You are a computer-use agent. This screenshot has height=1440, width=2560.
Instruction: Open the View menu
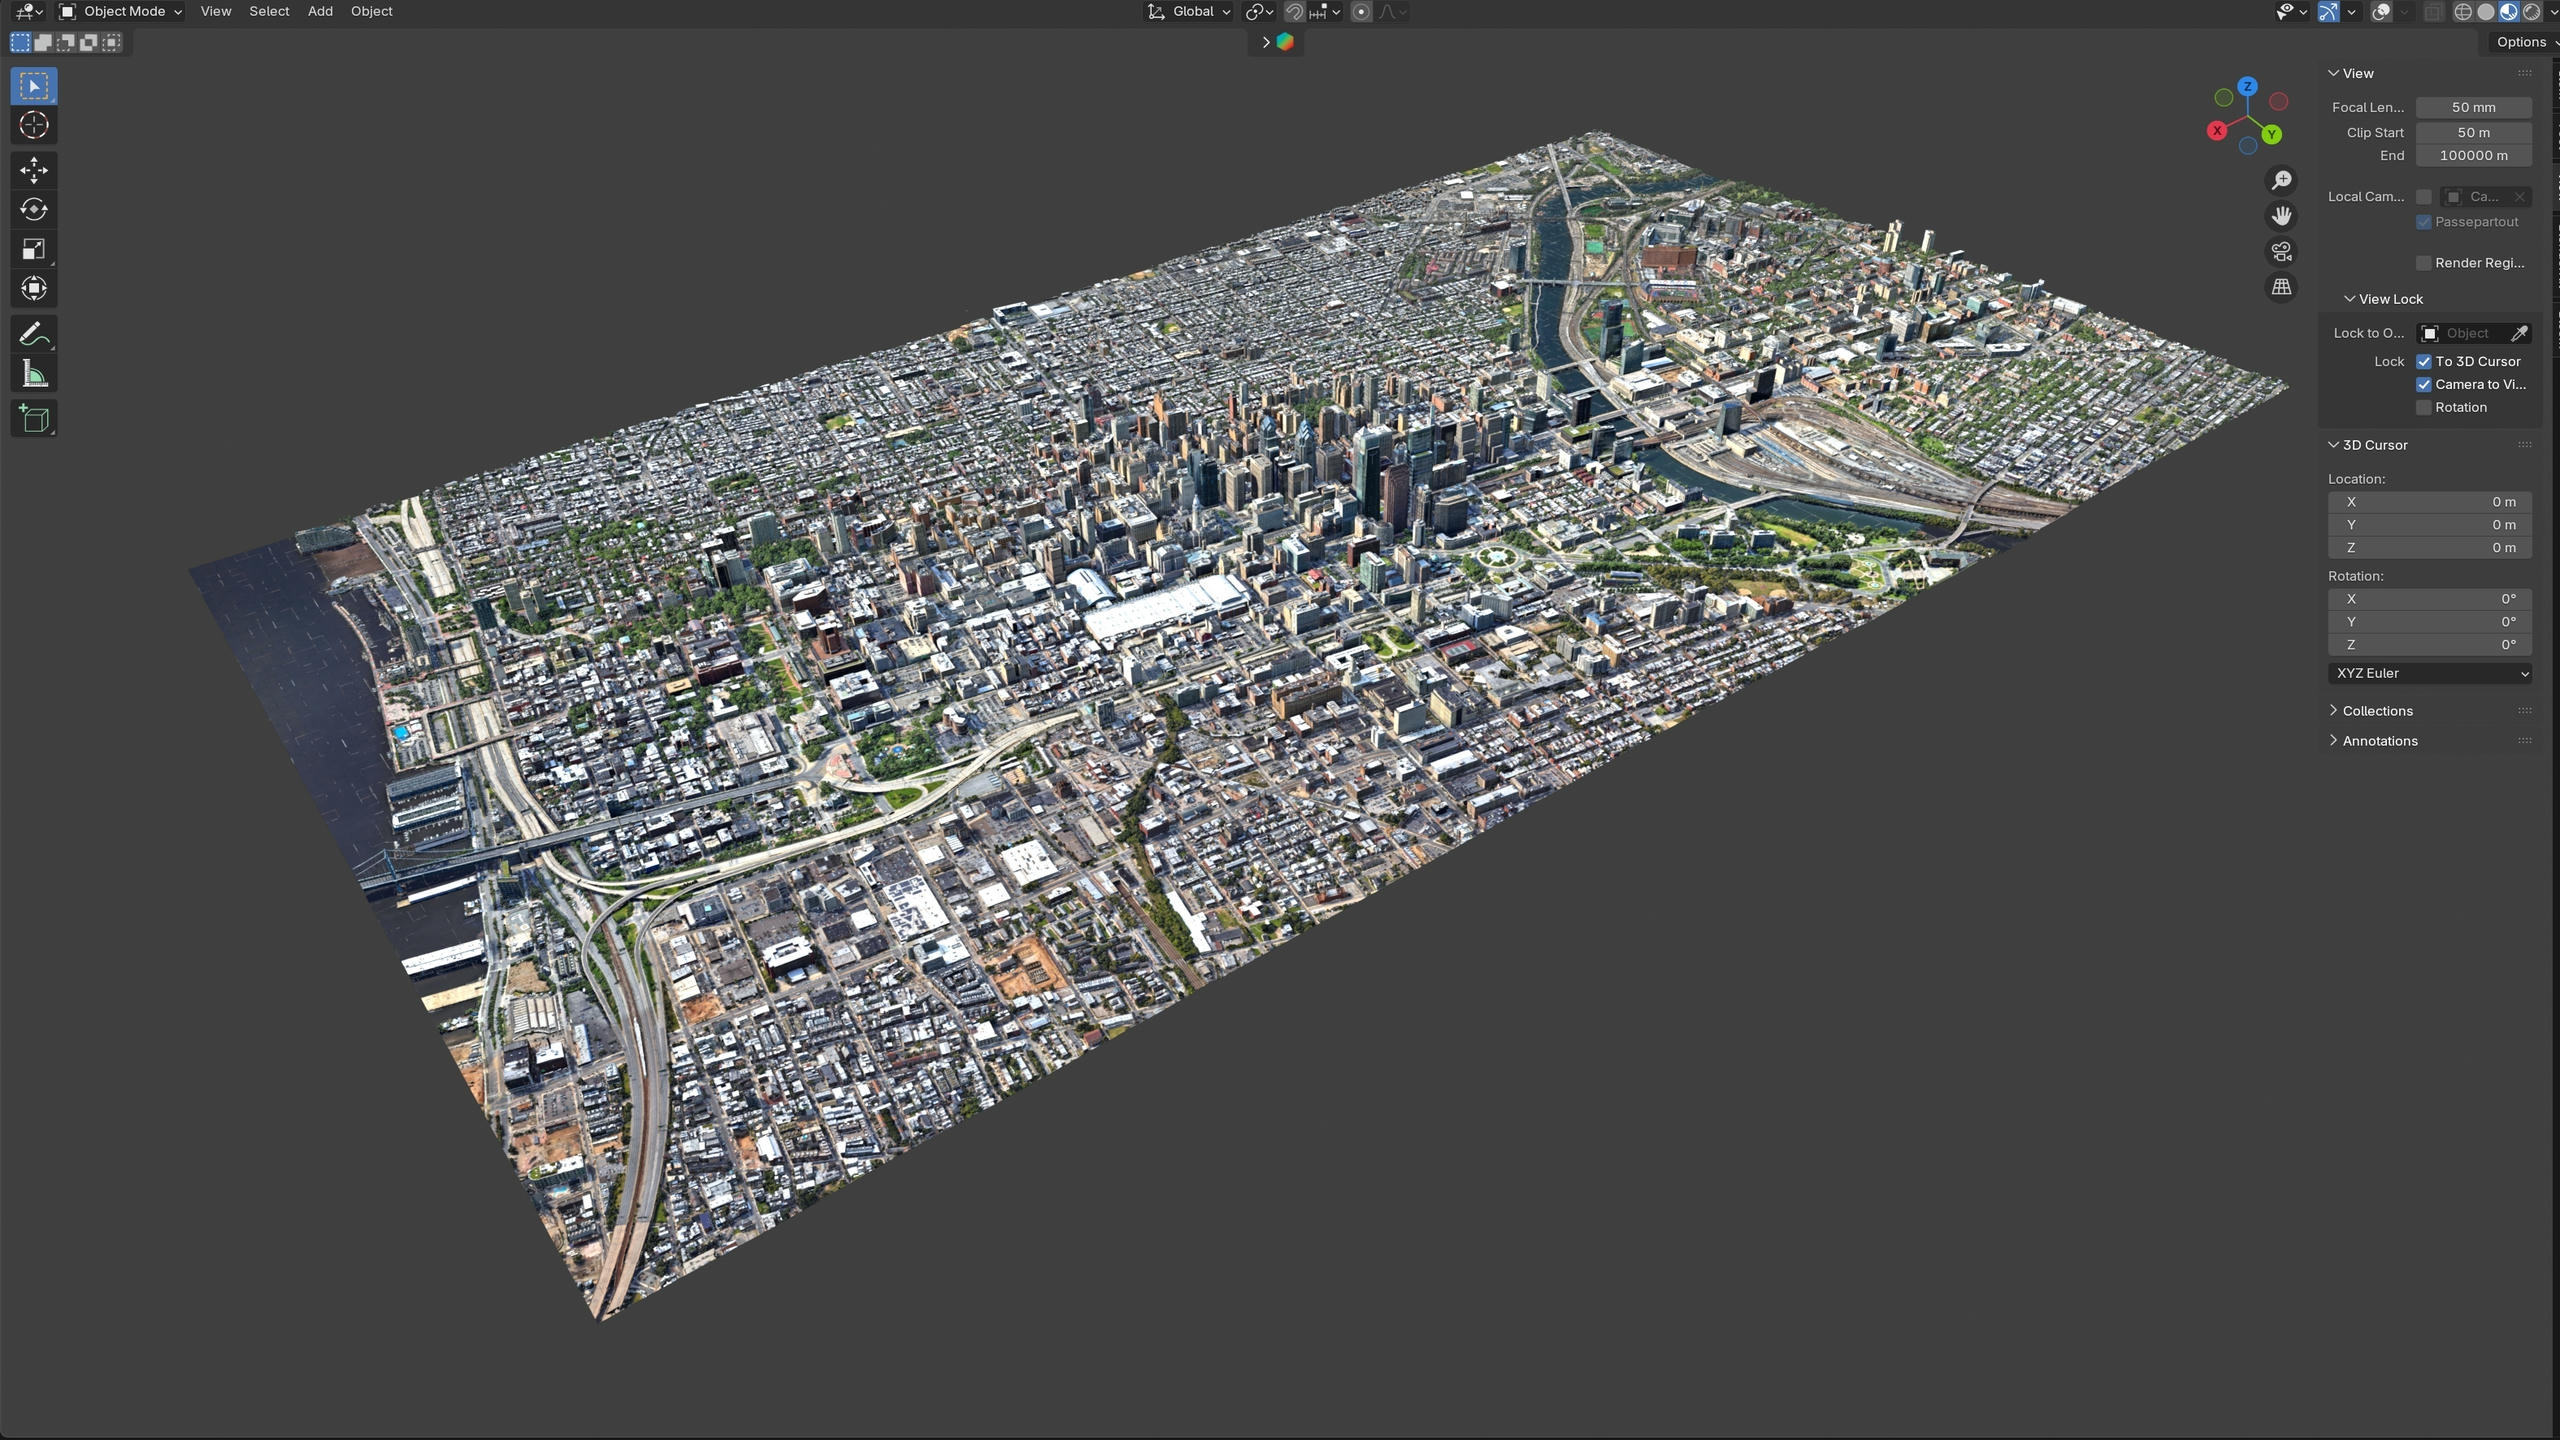point(215,12)
